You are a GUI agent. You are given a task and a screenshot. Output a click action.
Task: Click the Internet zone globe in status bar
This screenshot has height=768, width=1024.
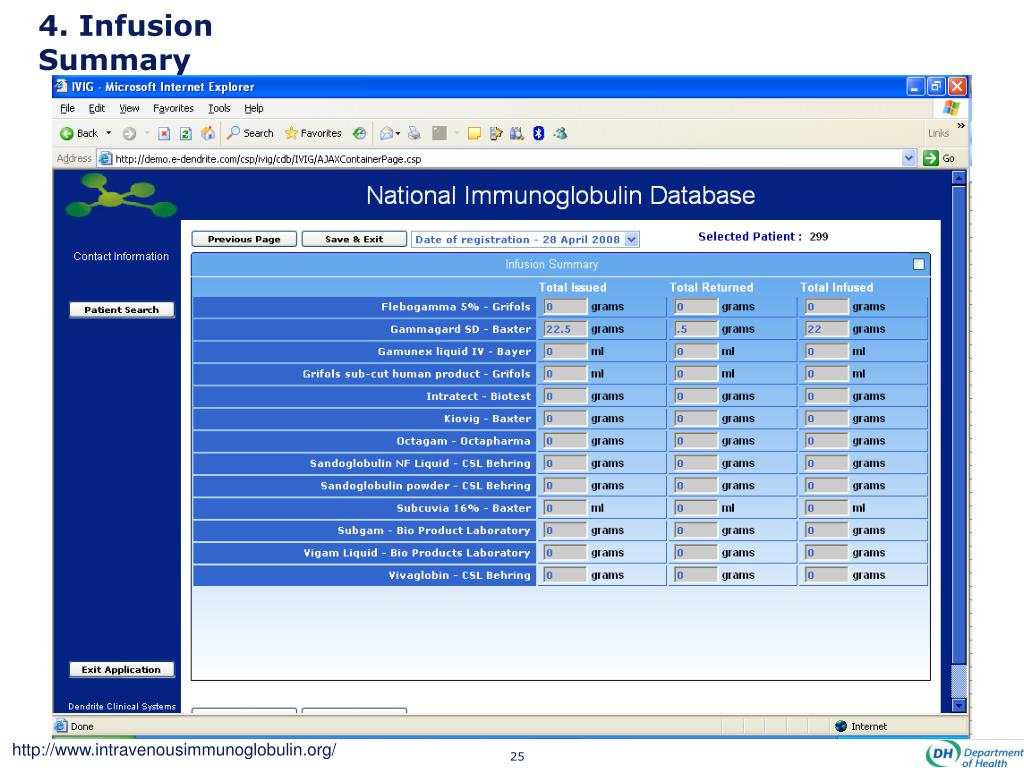pyautogui.click(x=840, y=726)
